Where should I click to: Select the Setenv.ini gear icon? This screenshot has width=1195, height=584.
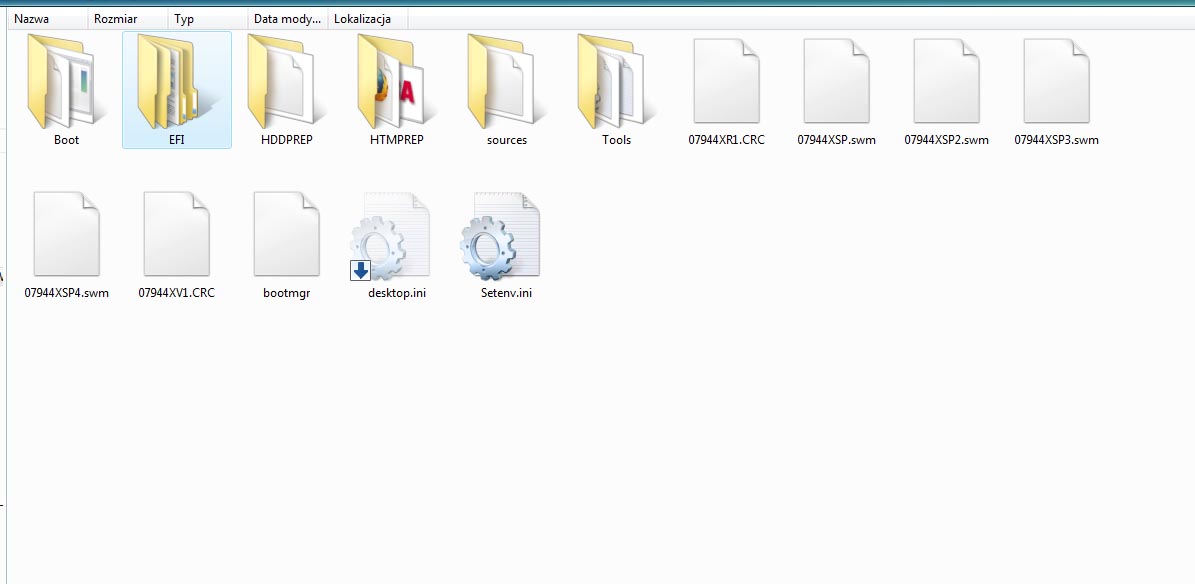tap(501, 236)
